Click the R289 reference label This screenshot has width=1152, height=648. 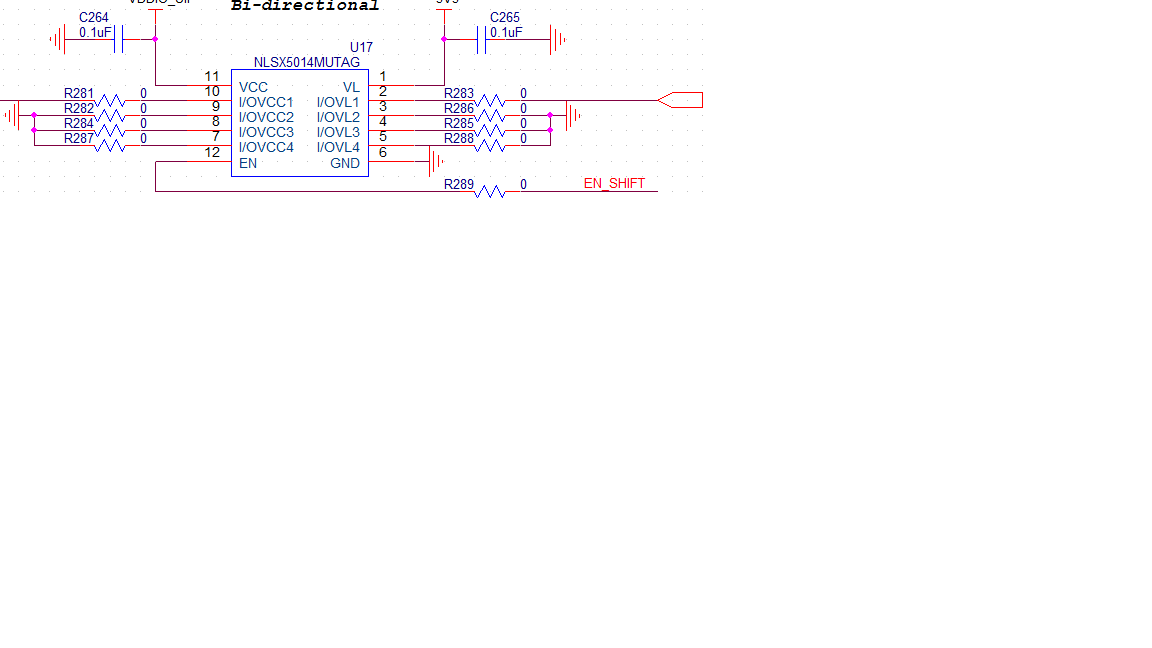coord(458,184)
